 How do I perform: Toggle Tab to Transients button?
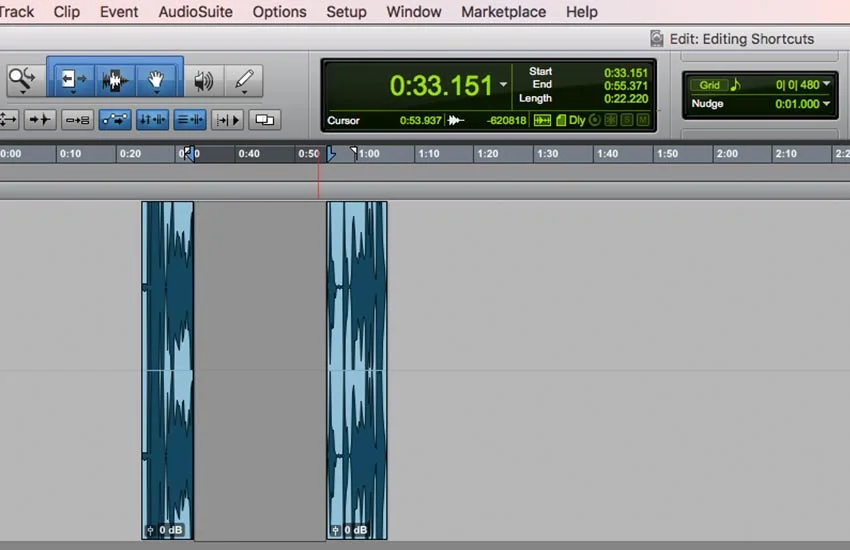tap(40, 120)
